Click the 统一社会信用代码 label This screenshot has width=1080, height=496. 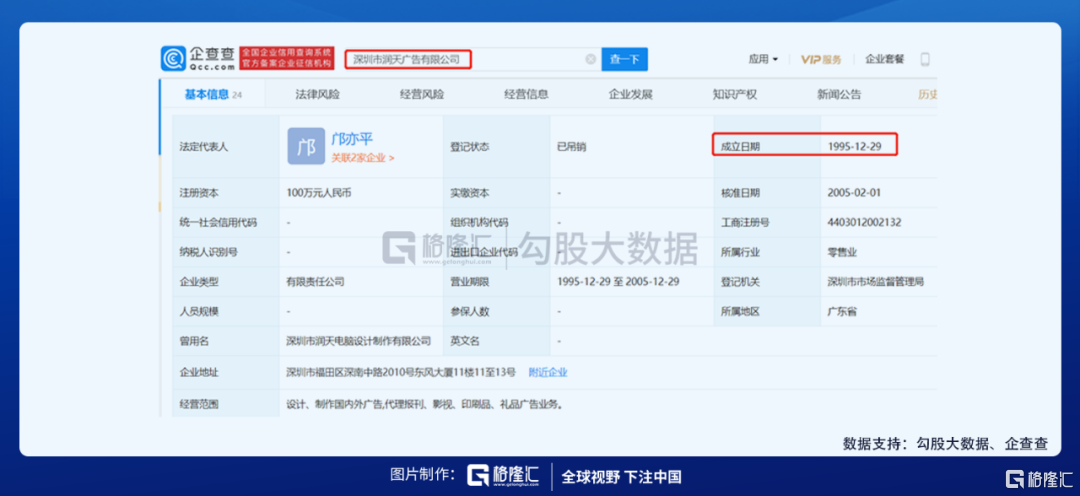coord(218,222)
